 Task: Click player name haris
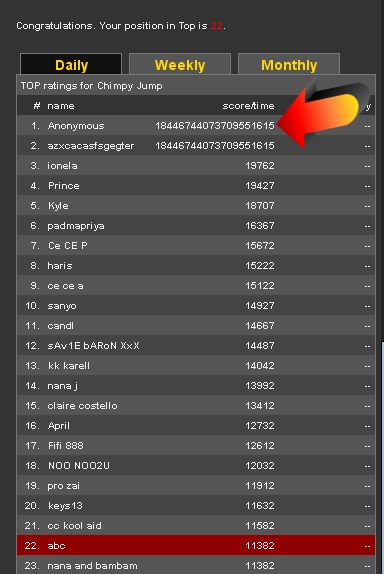point(60,266)
